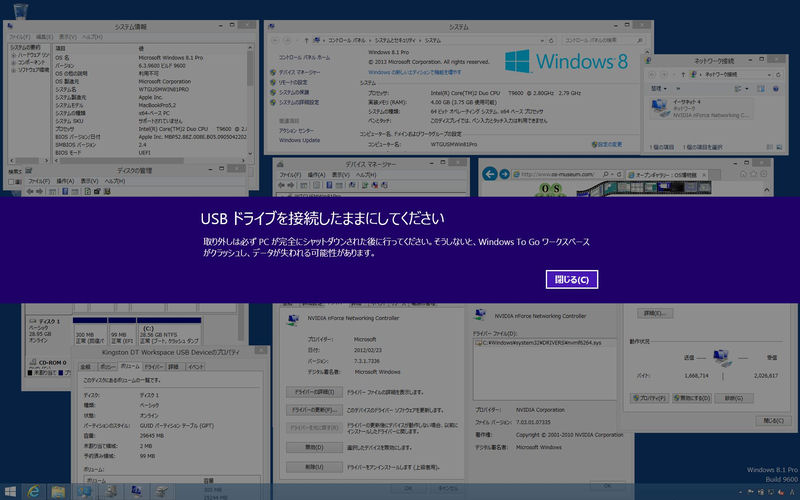The width and height of the screenshot is (800, 500).
Task: Click the コントロール パネルの検索 search field
Action: click(603, 40)
